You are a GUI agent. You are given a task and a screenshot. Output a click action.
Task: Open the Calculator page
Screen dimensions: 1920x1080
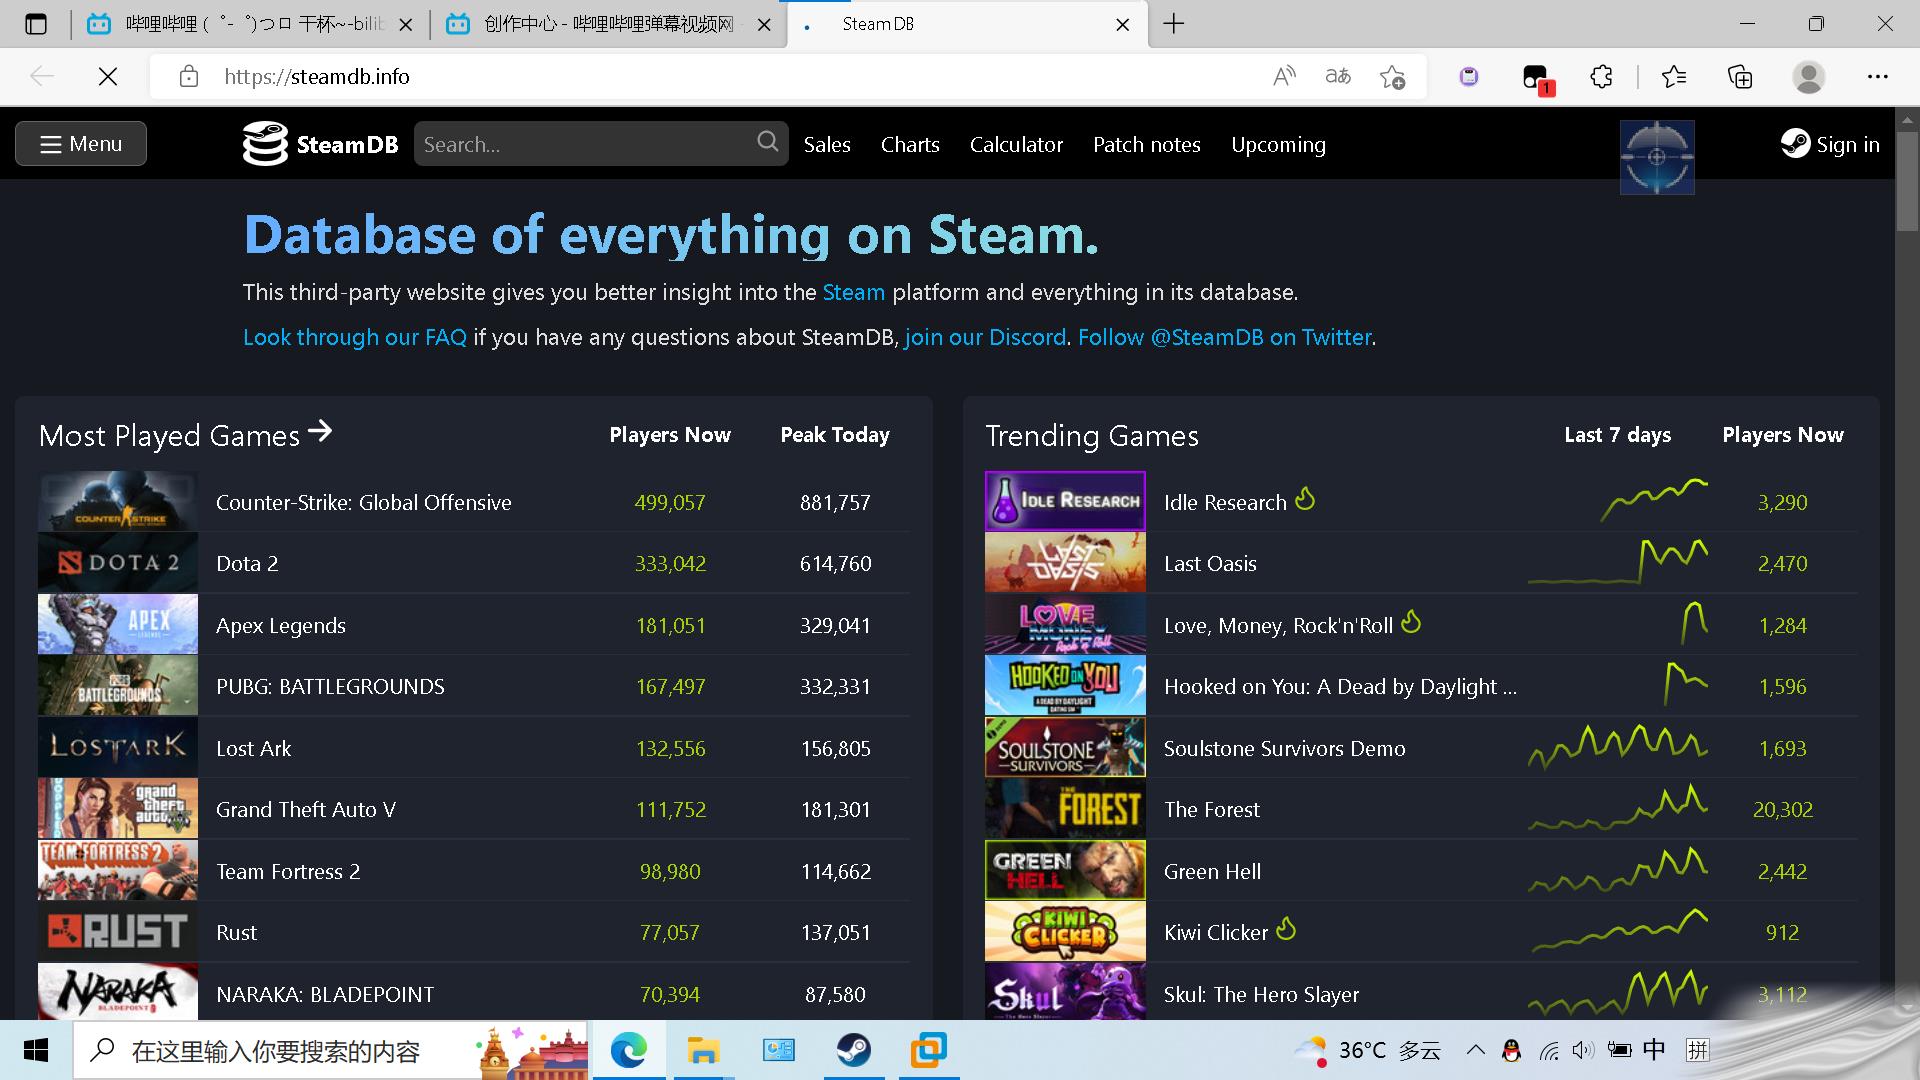(1016, 145)
